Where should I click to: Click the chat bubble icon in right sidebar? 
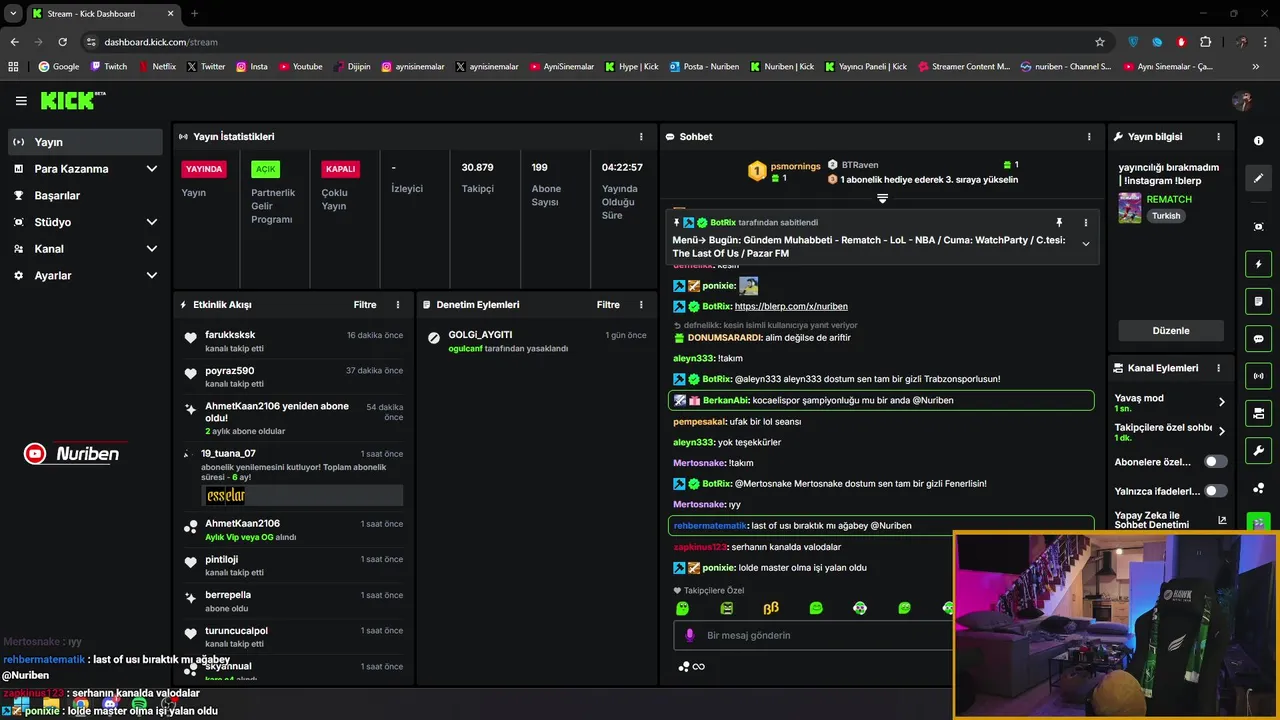1258,339
